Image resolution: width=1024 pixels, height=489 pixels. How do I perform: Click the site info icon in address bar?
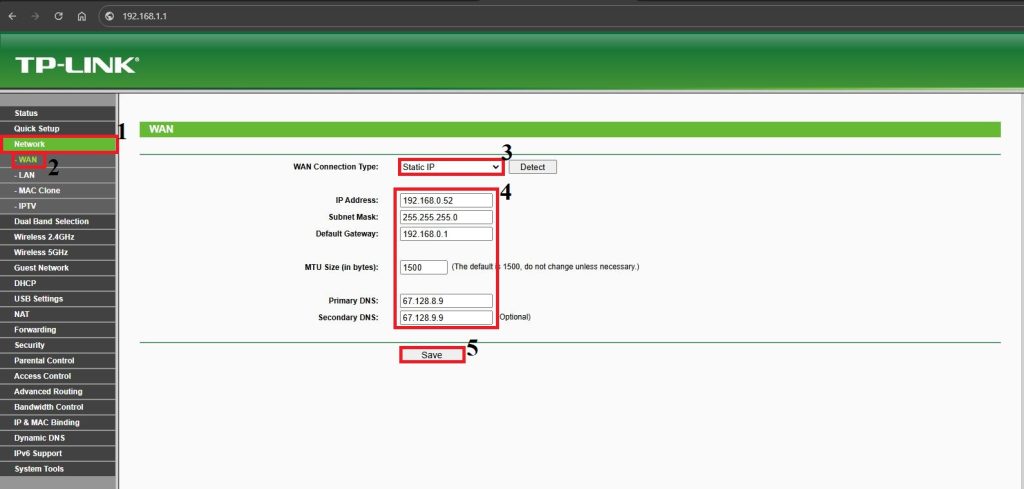point(110,16)
